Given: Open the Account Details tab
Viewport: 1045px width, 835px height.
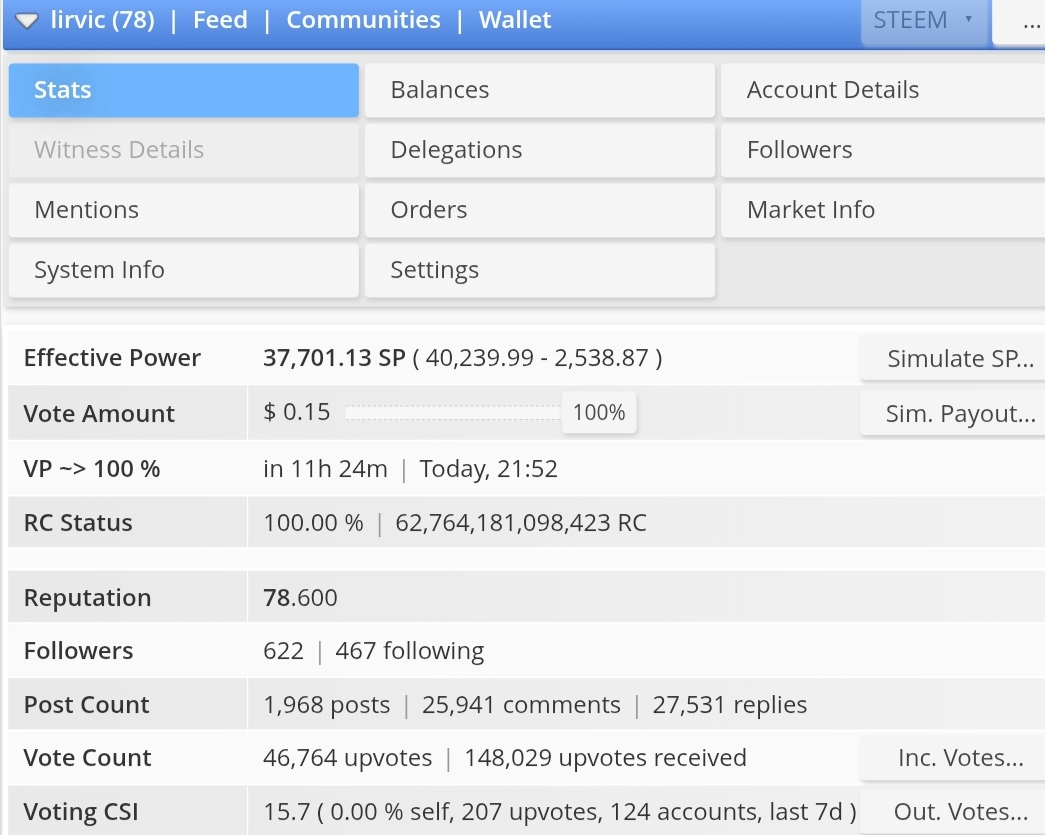Looking at the screenshot, I should coord(883,90).
